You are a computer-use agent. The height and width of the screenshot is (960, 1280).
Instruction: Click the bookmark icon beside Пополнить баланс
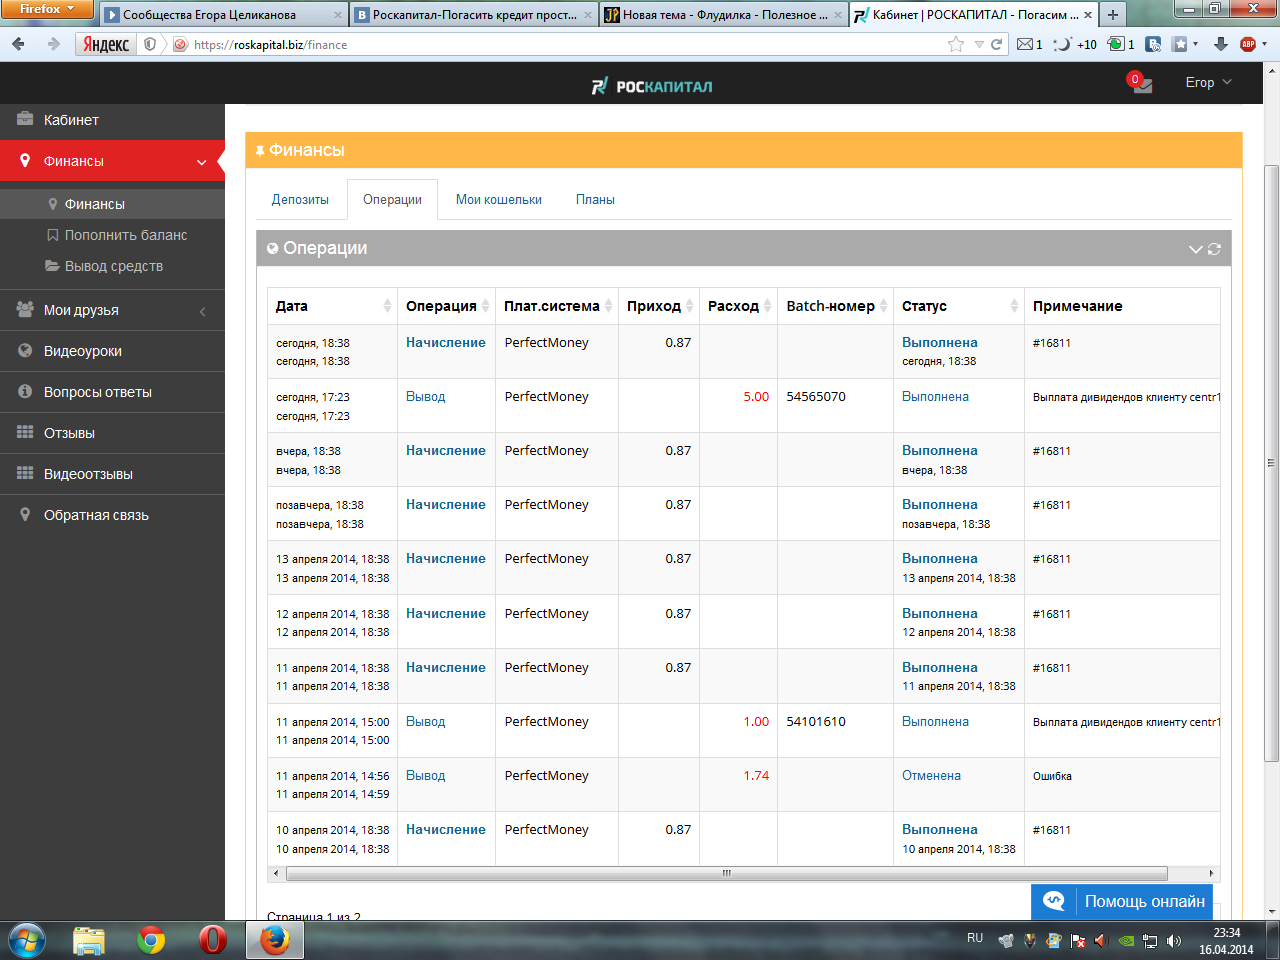[x=53, y=235]
